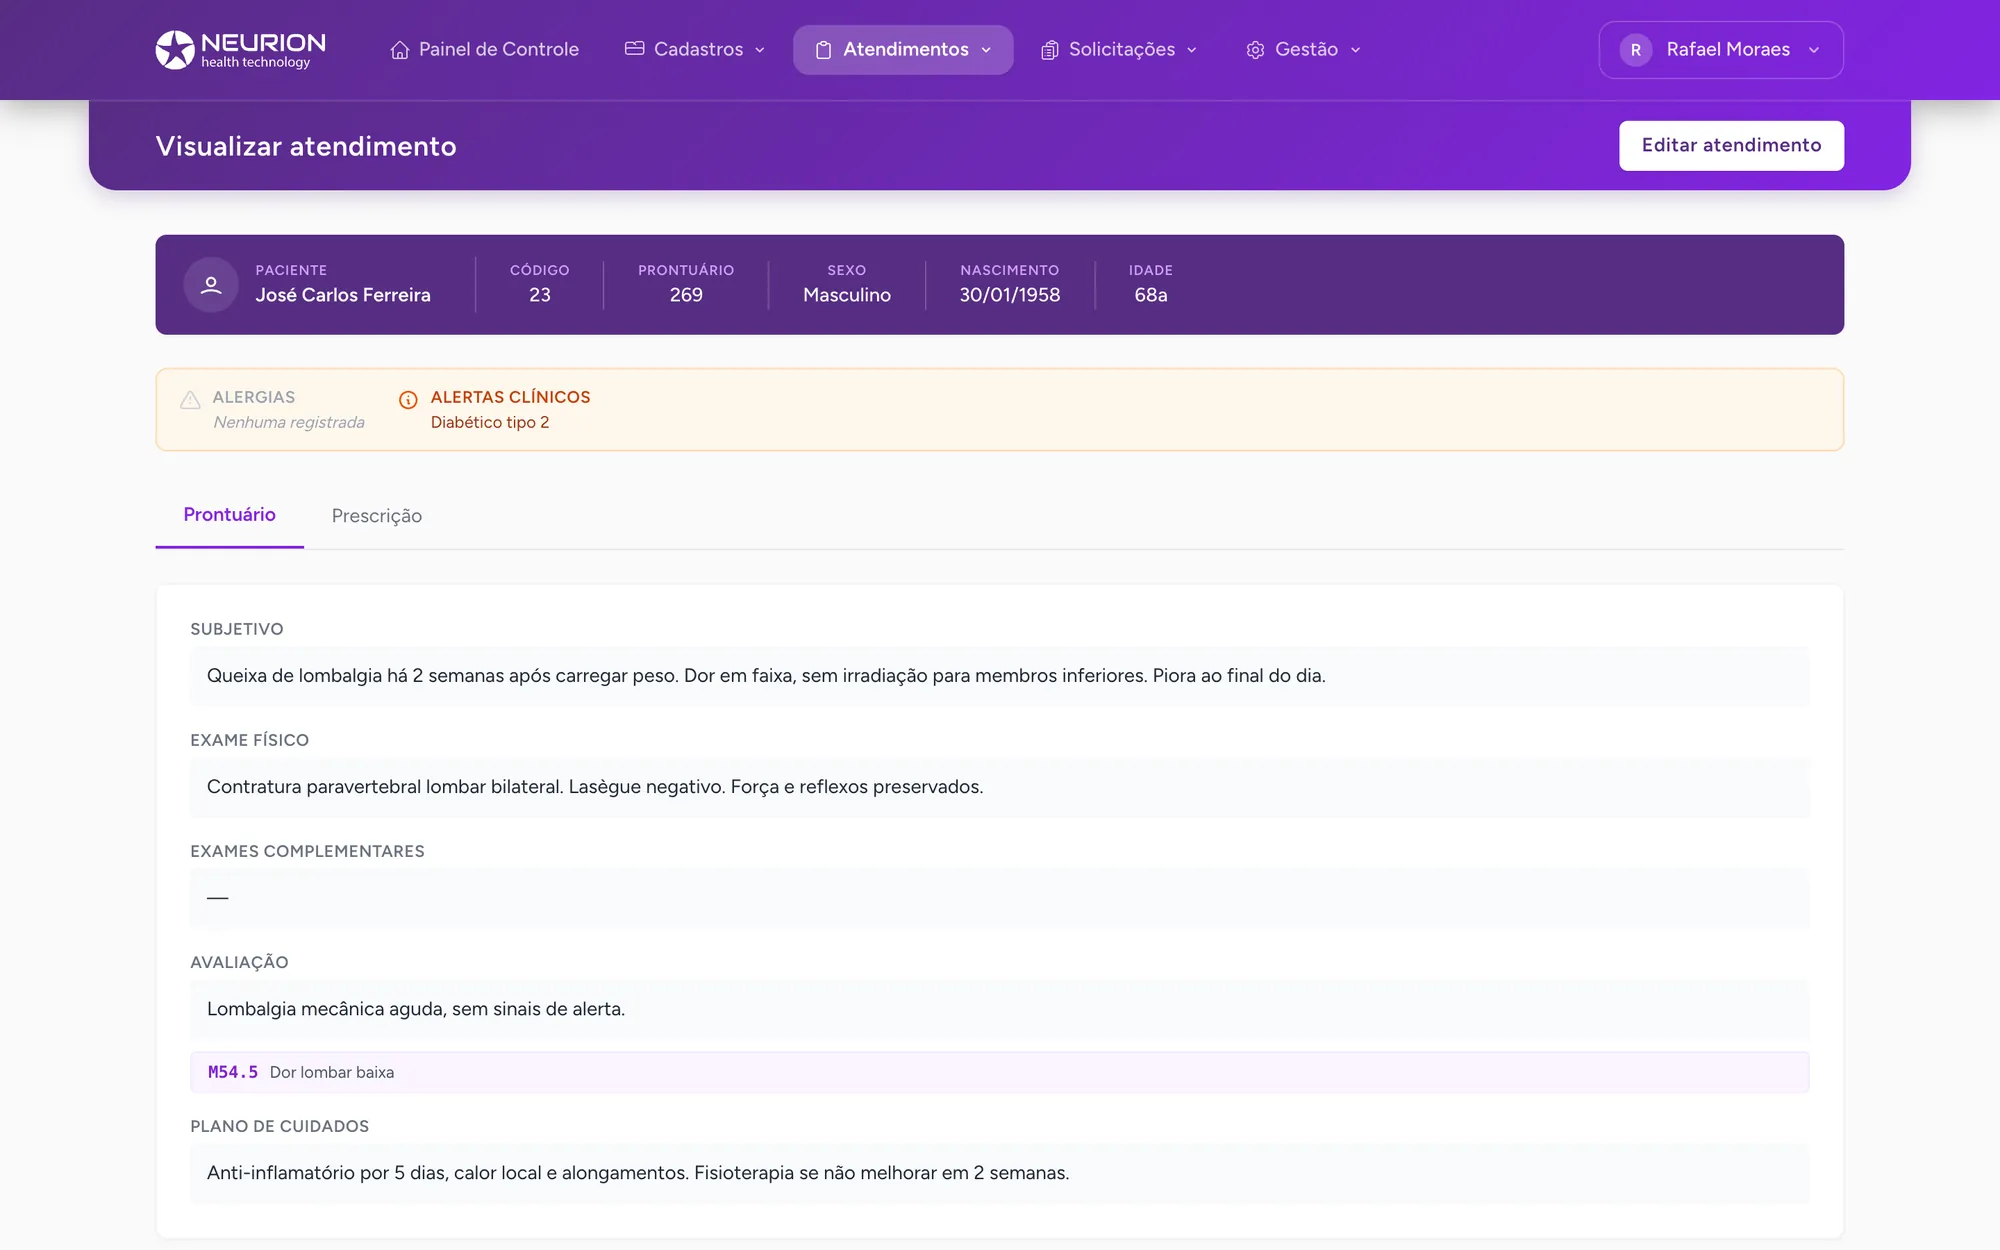Image resolution: width=2000 pixels, height=1250 pixels.
Task: Switch to the Prescrição tab
Action: pos(377,516)
